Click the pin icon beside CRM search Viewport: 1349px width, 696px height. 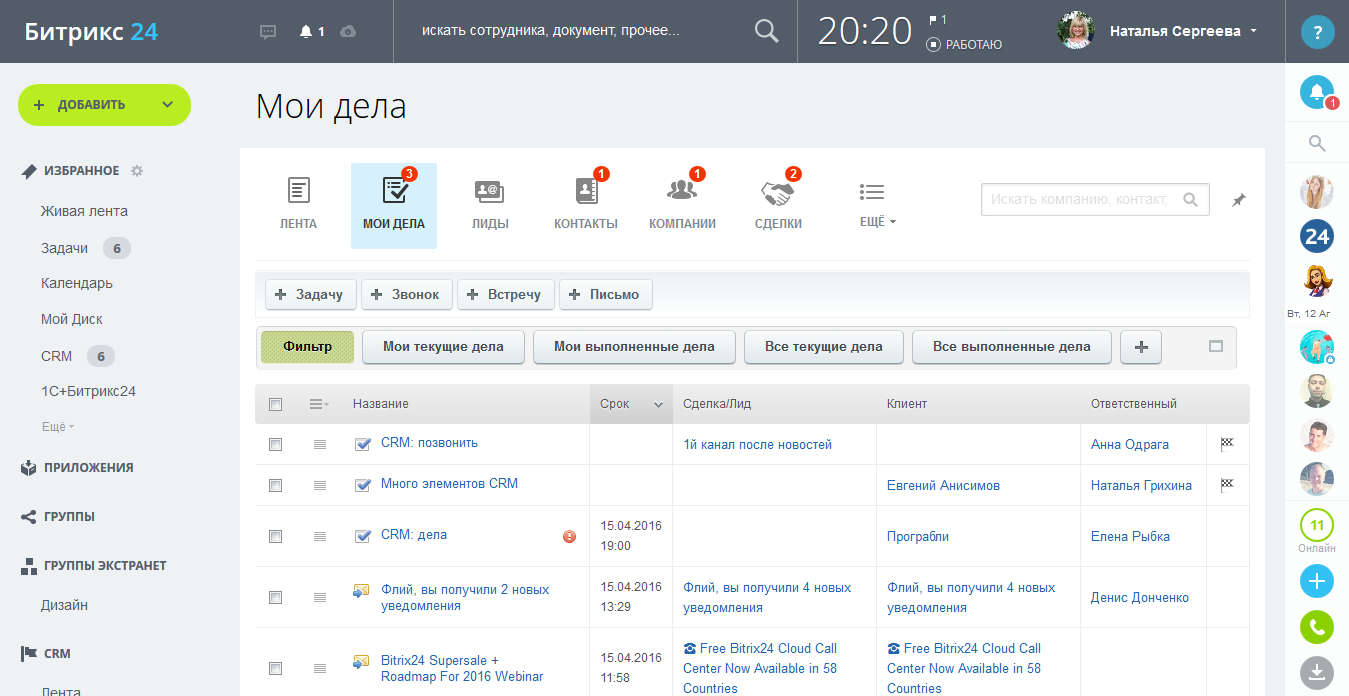(1238, 200)
